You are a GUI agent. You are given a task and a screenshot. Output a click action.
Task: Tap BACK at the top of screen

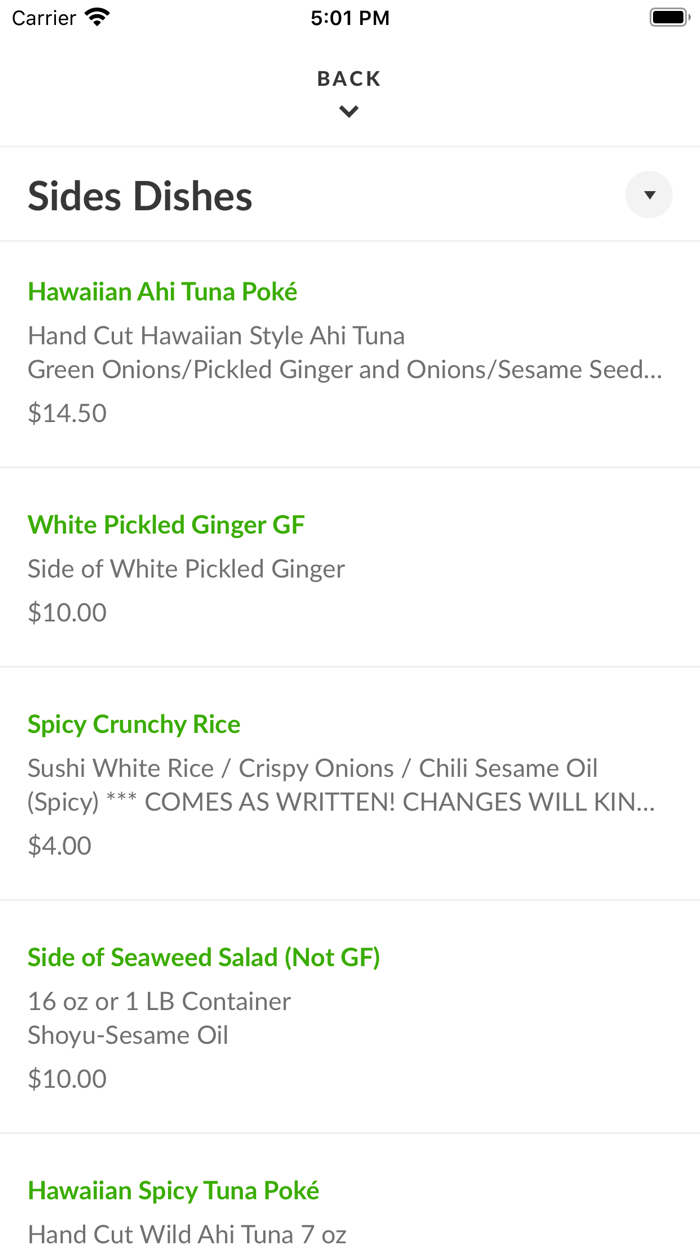click(348, 77)
